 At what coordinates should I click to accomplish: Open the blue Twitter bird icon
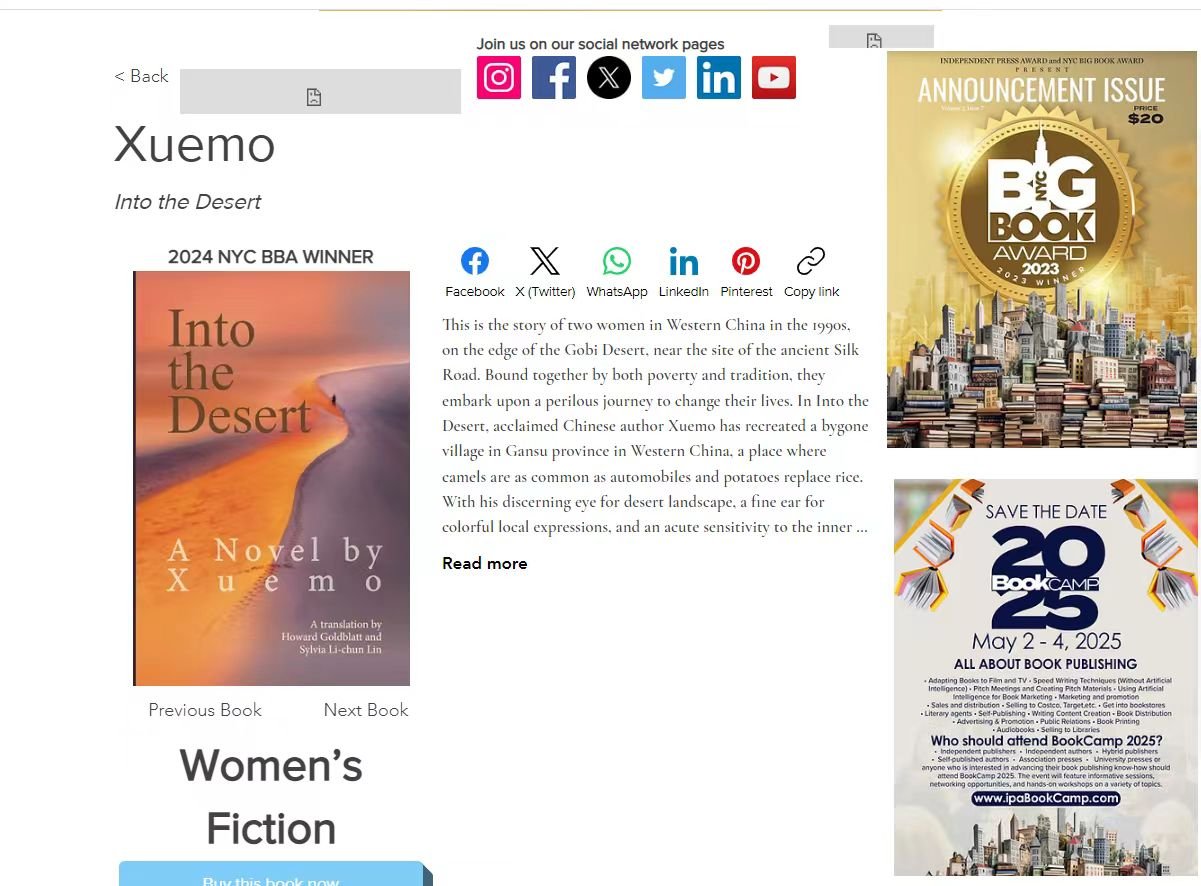pyautogui.click(x=663, y=77)
